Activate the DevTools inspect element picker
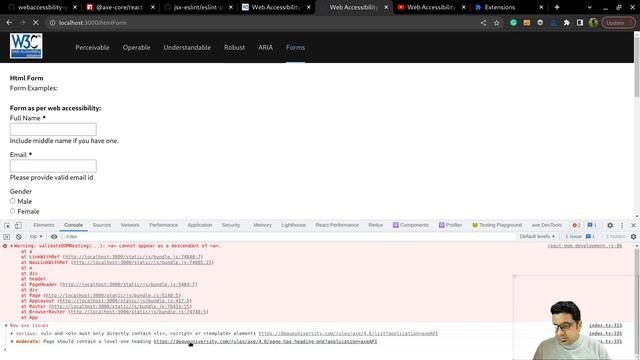This screenshot has width=640, height=360. [x=7, y=225]
